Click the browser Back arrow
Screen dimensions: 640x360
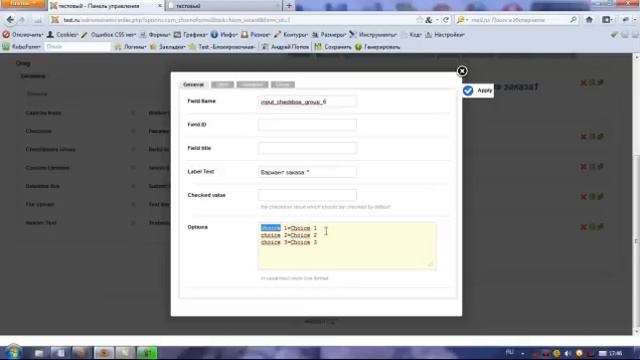10,20
